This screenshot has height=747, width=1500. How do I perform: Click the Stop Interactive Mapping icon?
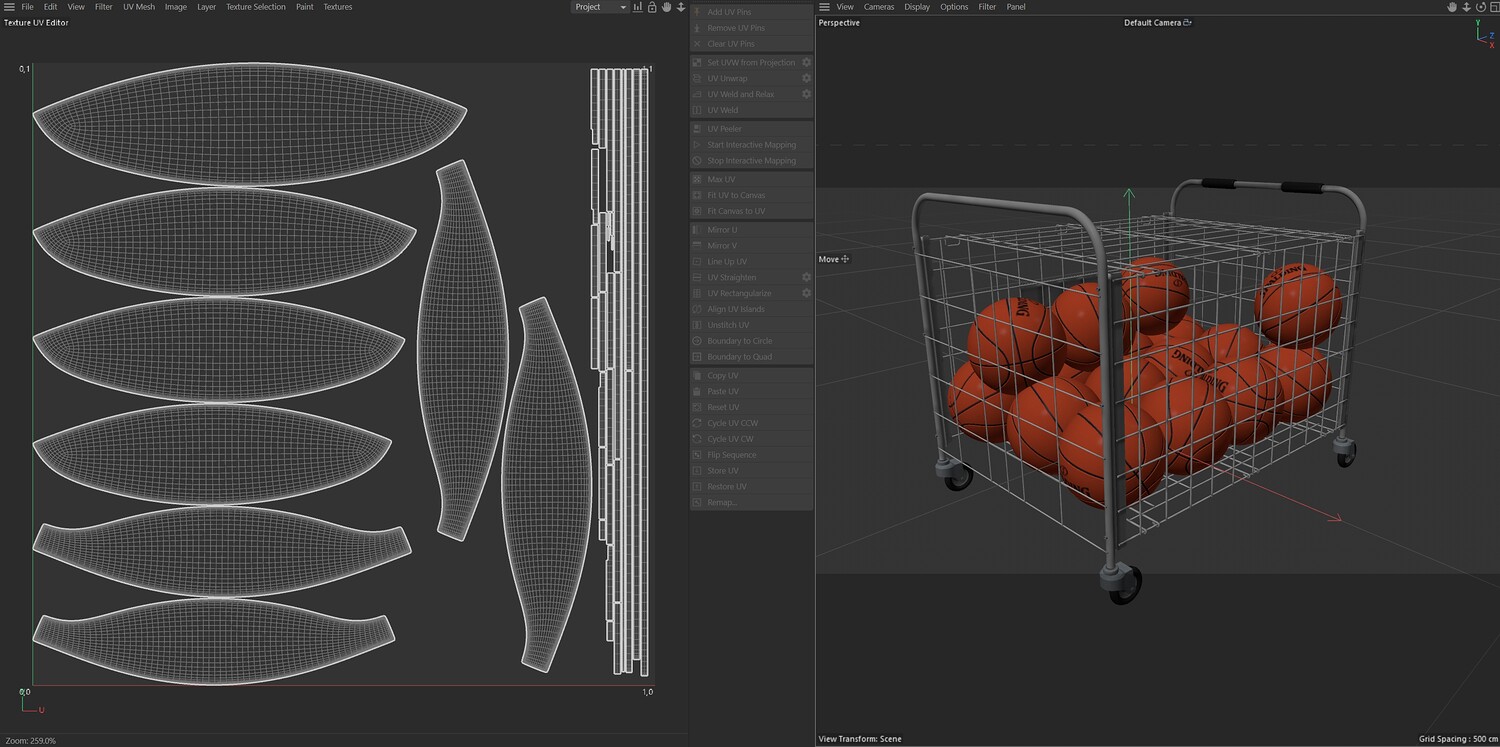pyautogui.click(x=697, y=161)
